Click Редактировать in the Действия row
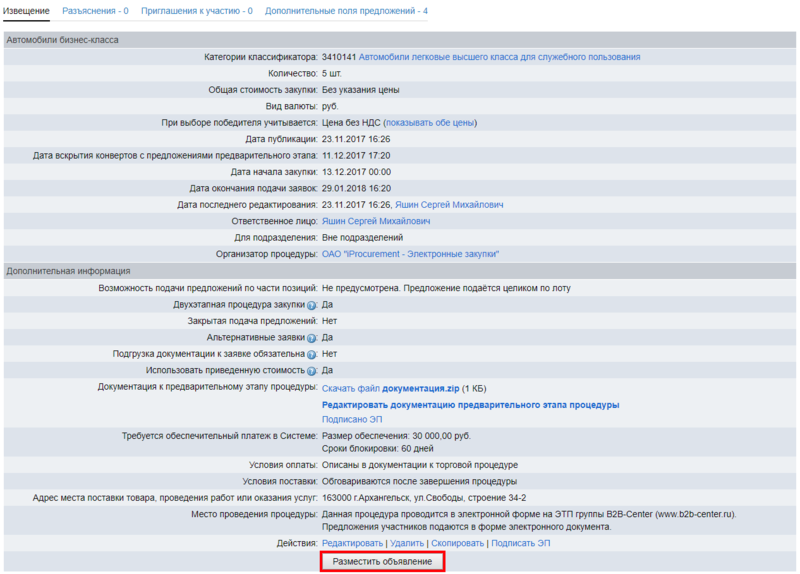 point(352,544)
